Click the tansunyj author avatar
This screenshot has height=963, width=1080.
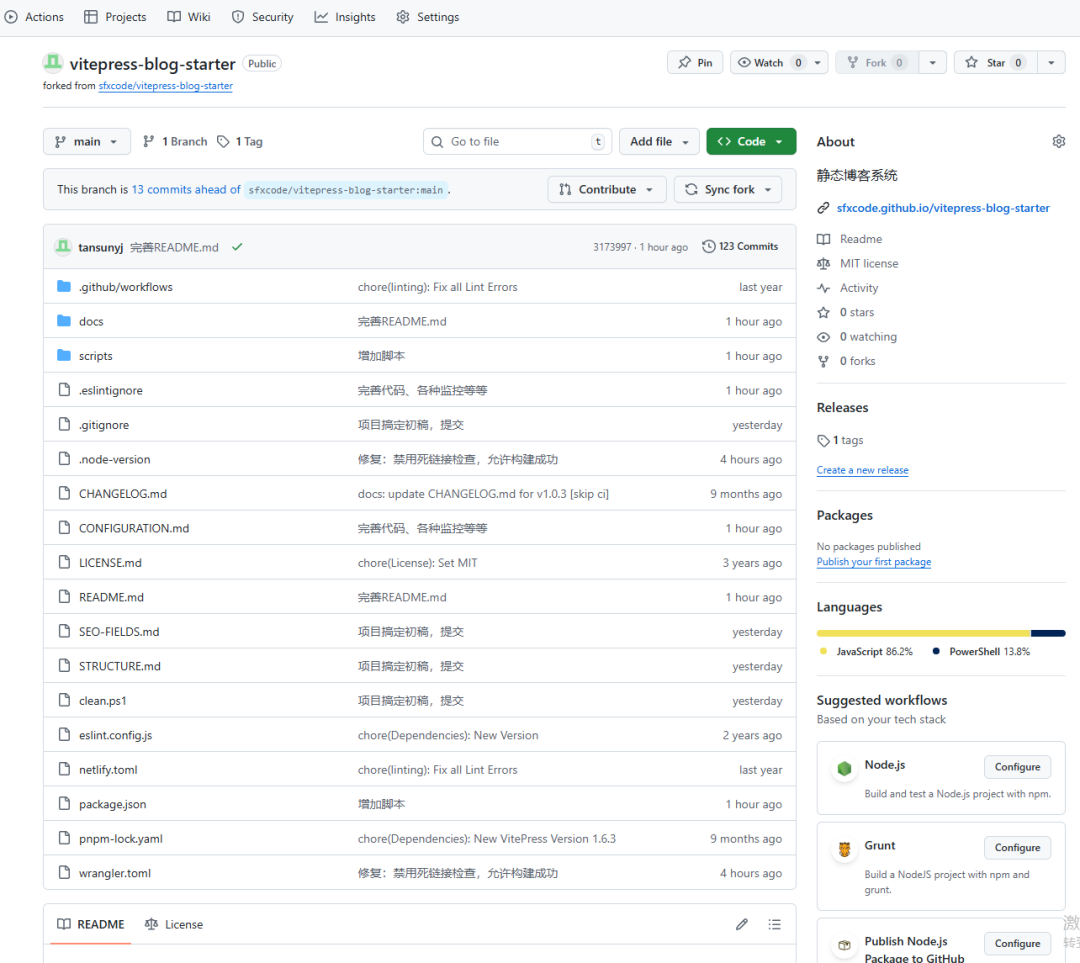coord(63,247)
